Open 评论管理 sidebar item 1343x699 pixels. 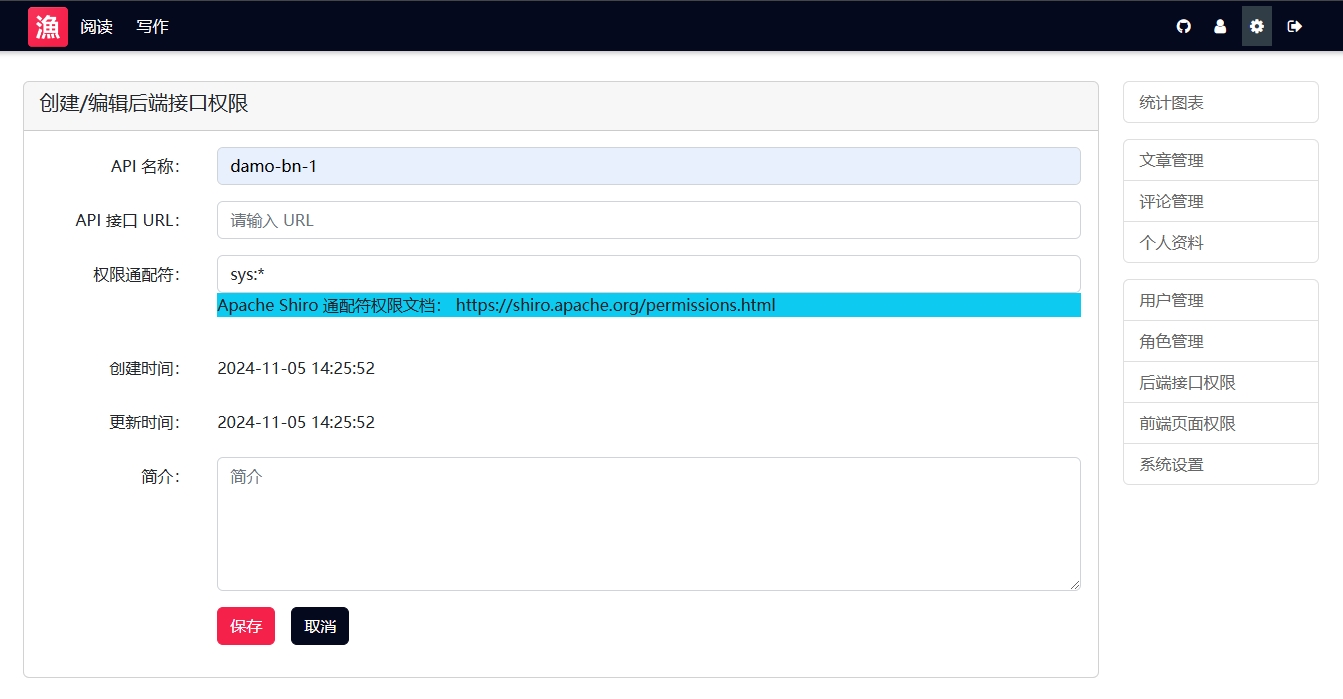(x=1220, y=201)
